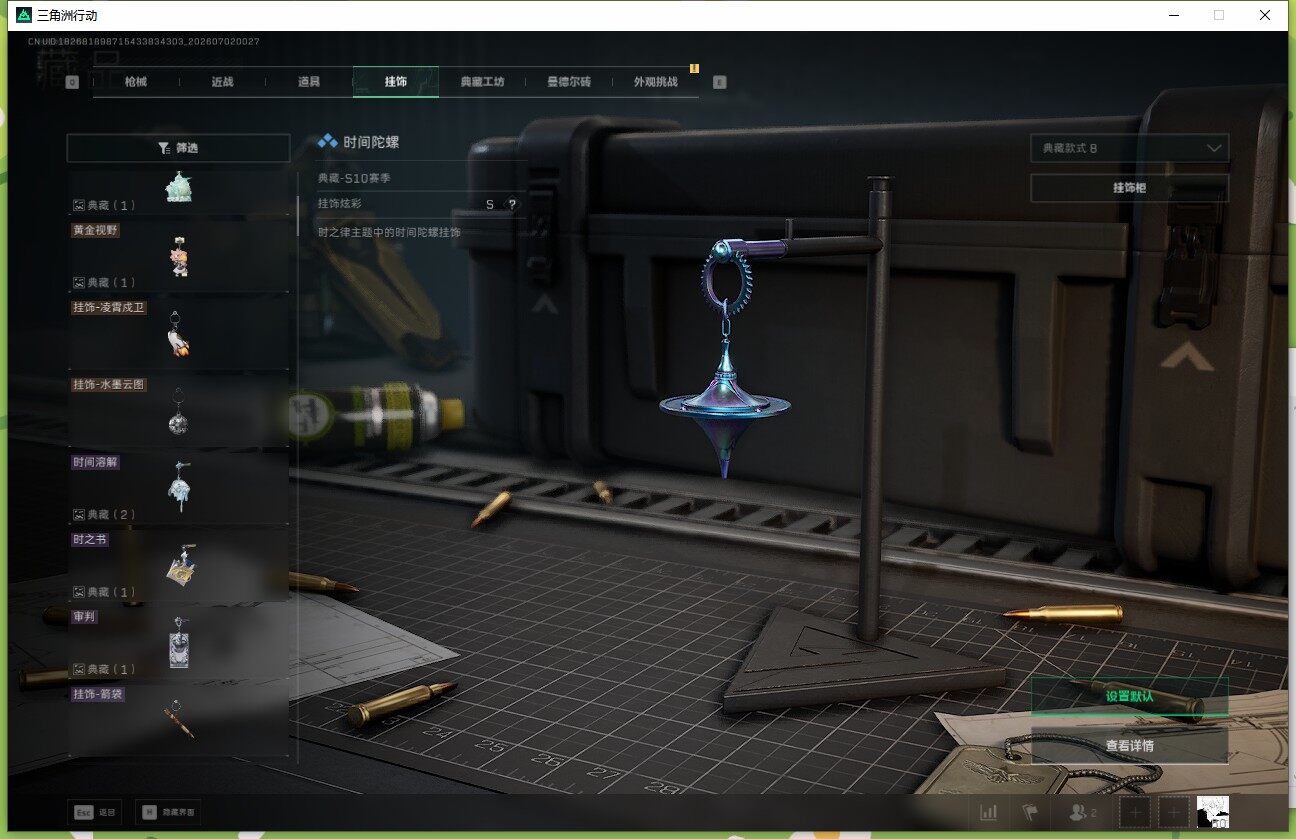Image resolution: width=1296 pixels, height=839 pixels.
Task: Open the 典藏款式 8 dropdown
Action: pos(1129,148)
